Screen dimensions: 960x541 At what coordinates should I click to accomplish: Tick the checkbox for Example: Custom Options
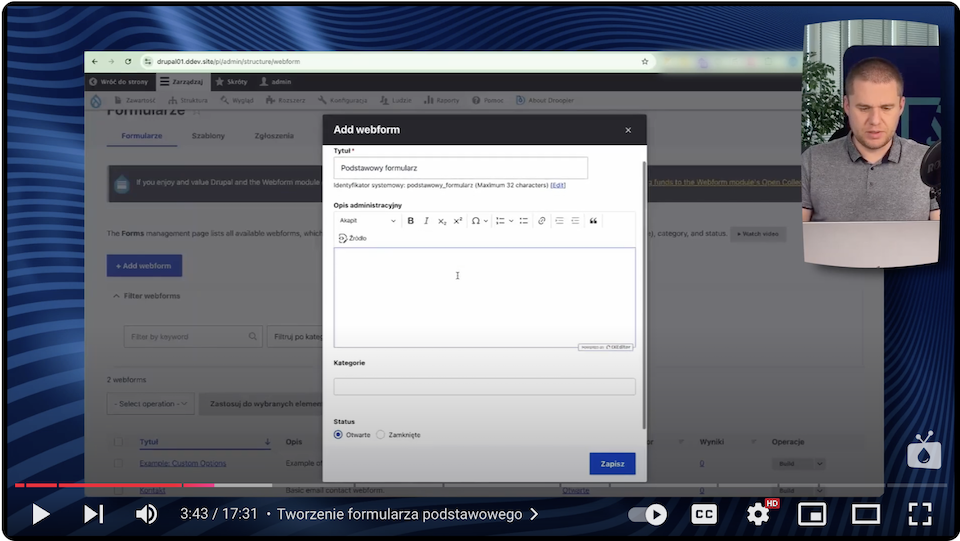point(118,463)
